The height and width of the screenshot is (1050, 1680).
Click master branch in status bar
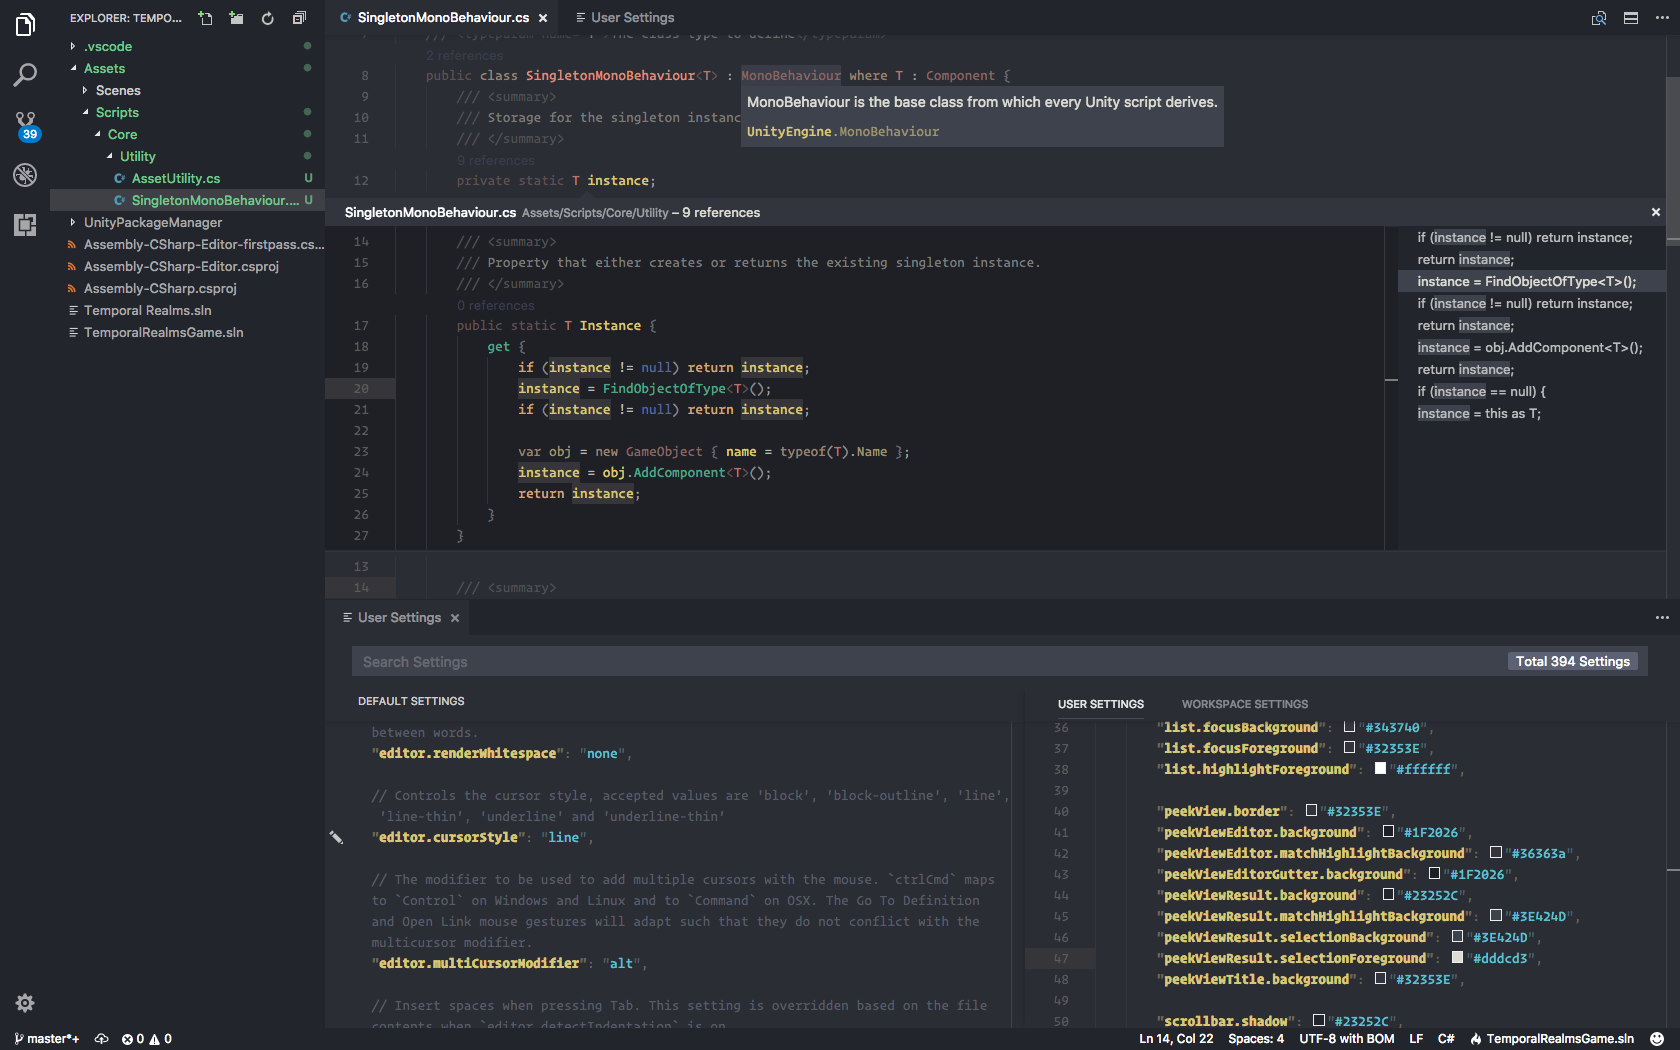coord(47,1039)
